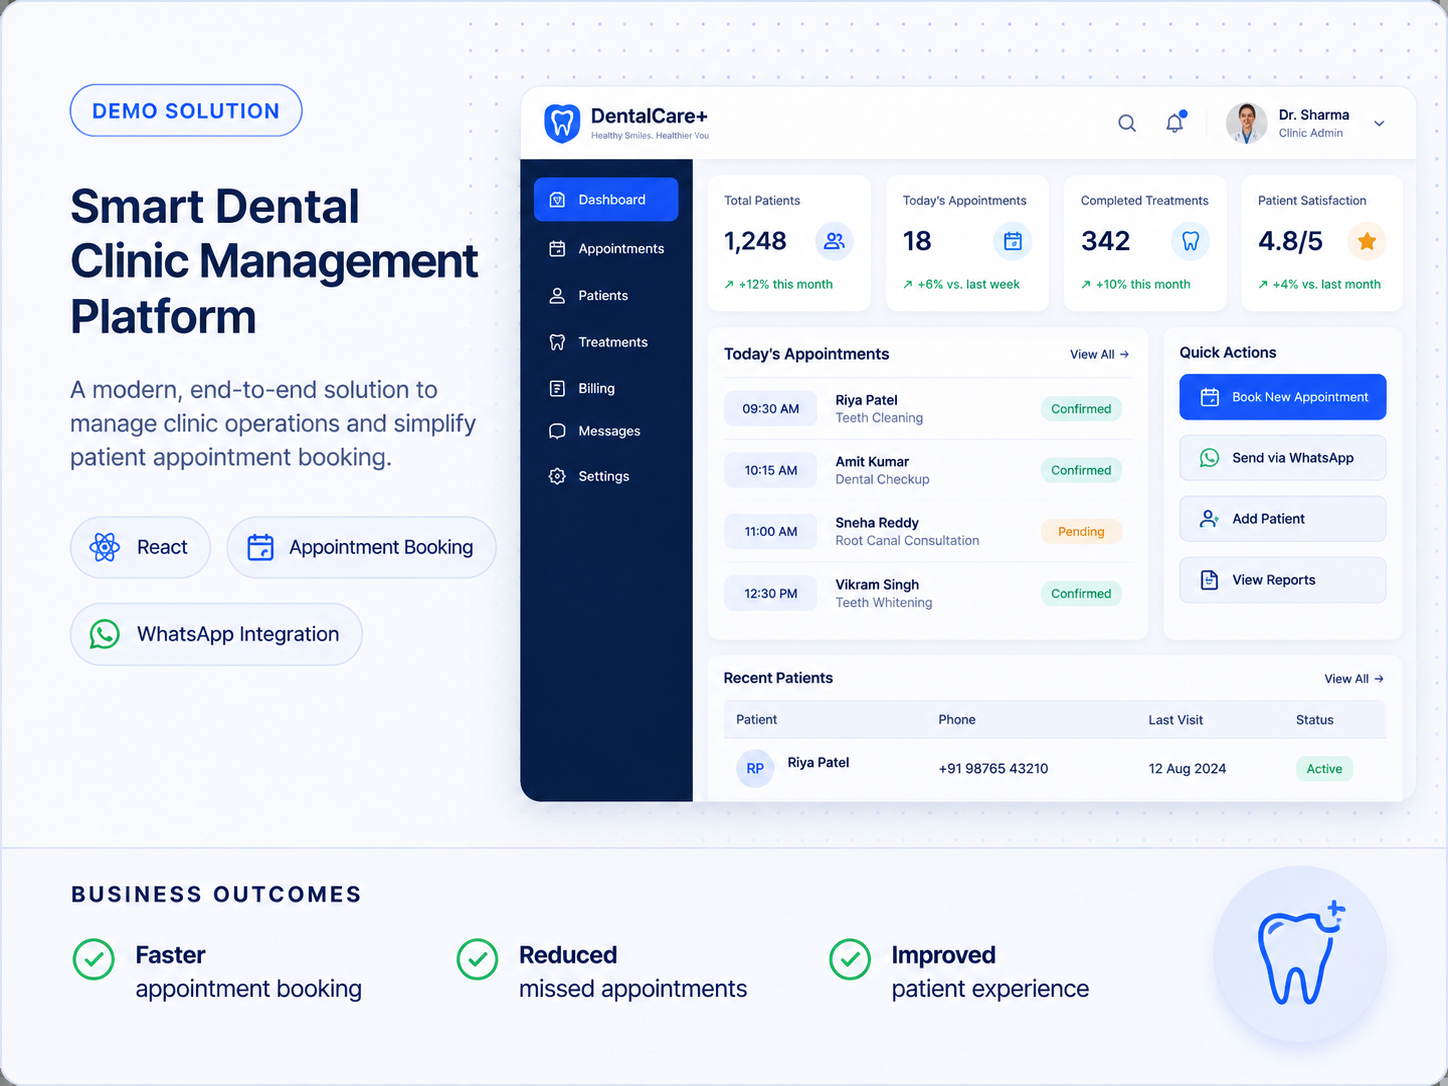Click Riya Patel Teeth Cleaning appointment name

tap(866, 400)
